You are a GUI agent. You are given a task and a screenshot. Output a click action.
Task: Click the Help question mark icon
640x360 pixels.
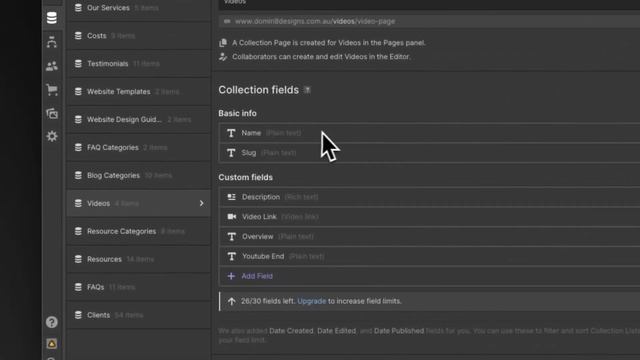point(51,322)
